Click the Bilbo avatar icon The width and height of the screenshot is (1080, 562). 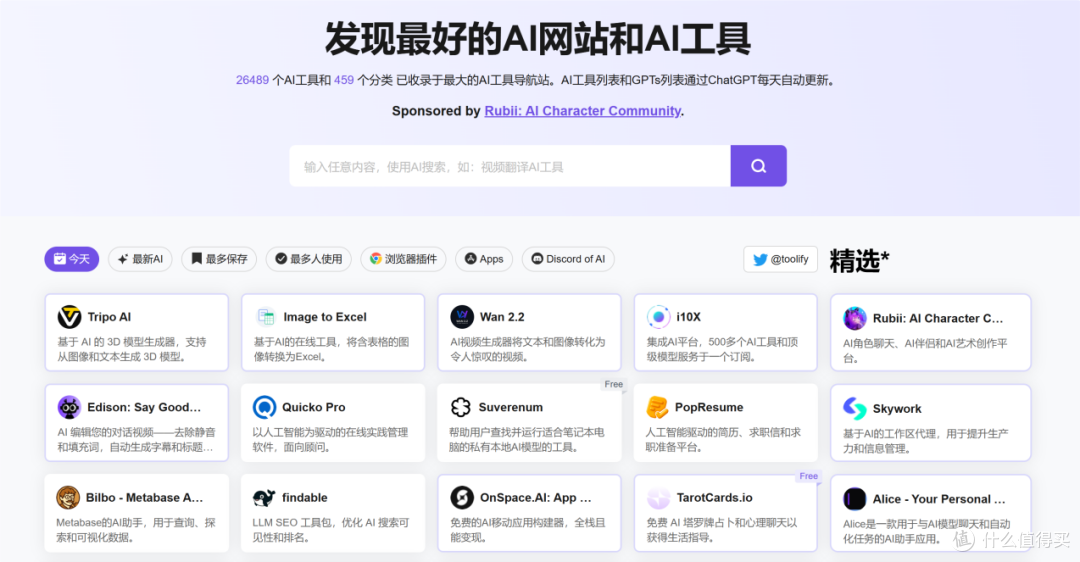[x=68, y=497]
